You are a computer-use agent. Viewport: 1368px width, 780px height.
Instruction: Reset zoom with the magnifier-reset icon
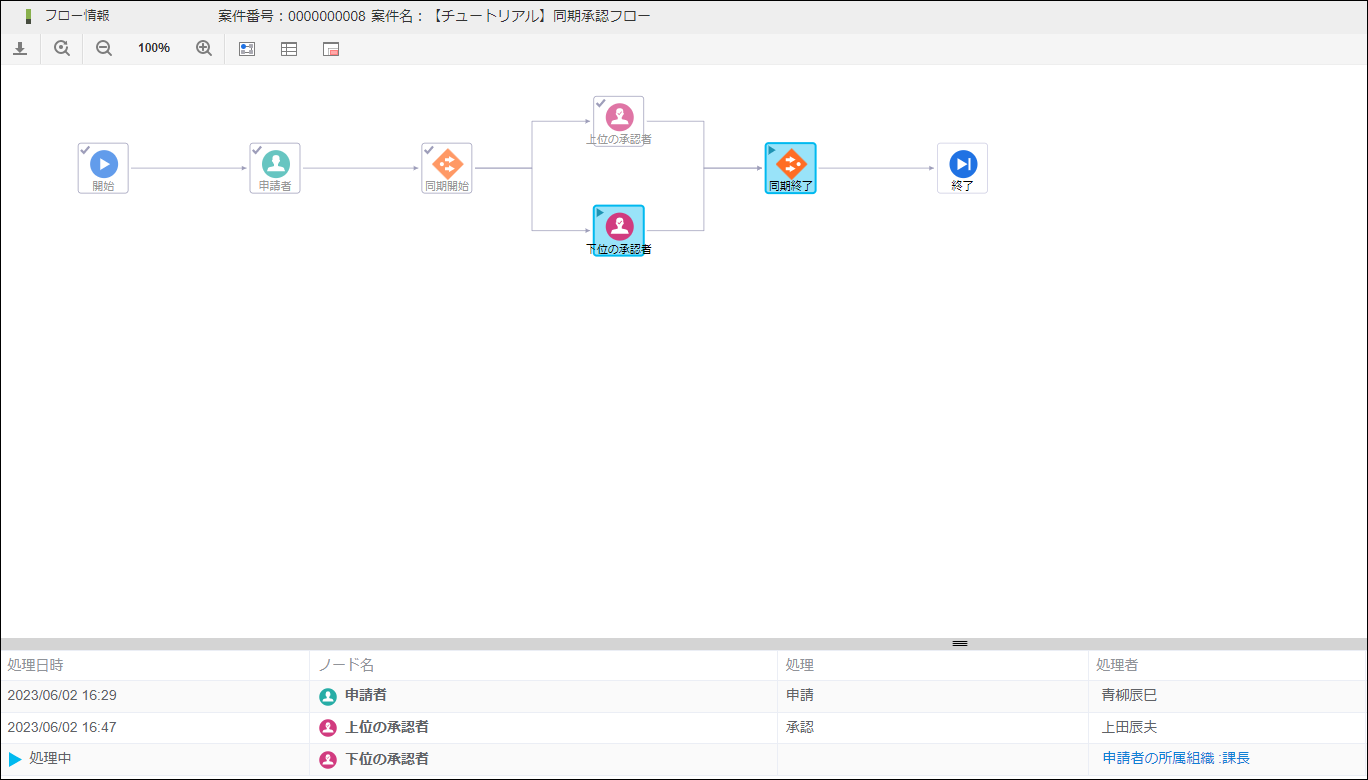pyautogui.click(x=62, y=48)
